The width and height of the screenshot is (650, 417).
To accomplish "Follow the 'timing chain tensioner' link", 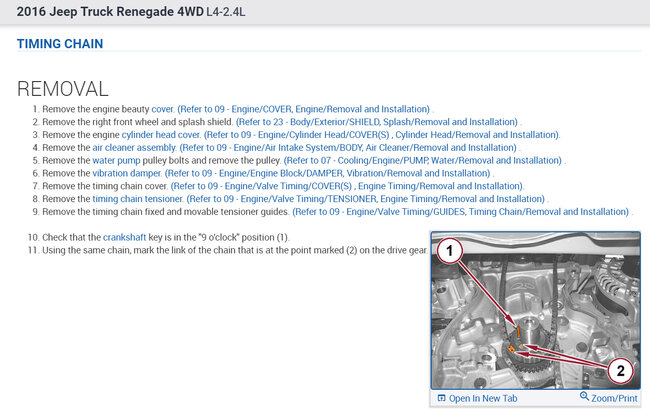I will pos(138,199).
